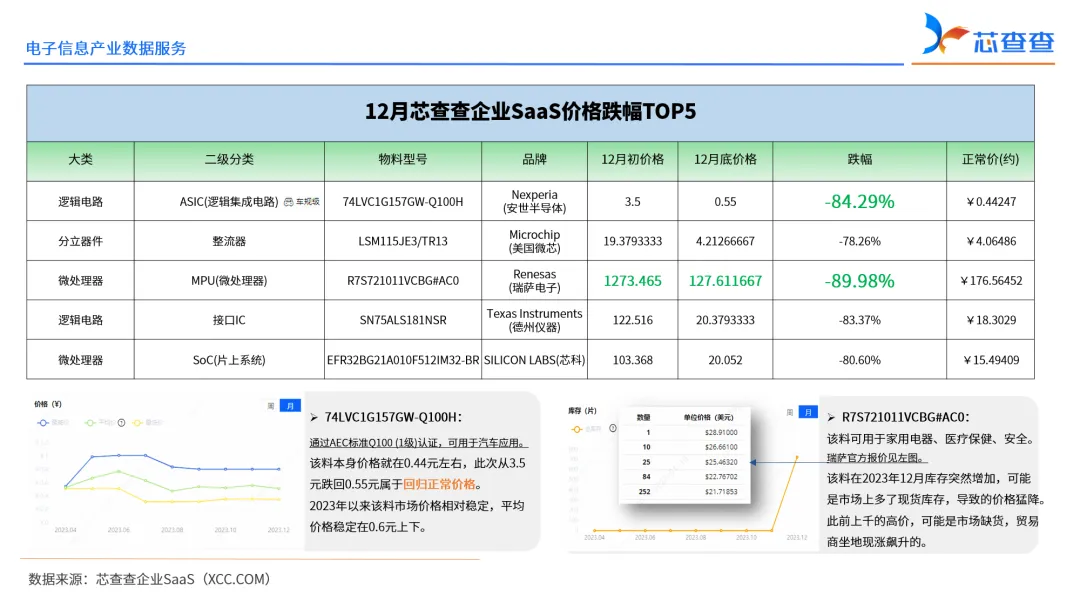Click the 跌幅 column header
The height and width of the screenshot is (608, 1080).
click(x=860, y=160)
